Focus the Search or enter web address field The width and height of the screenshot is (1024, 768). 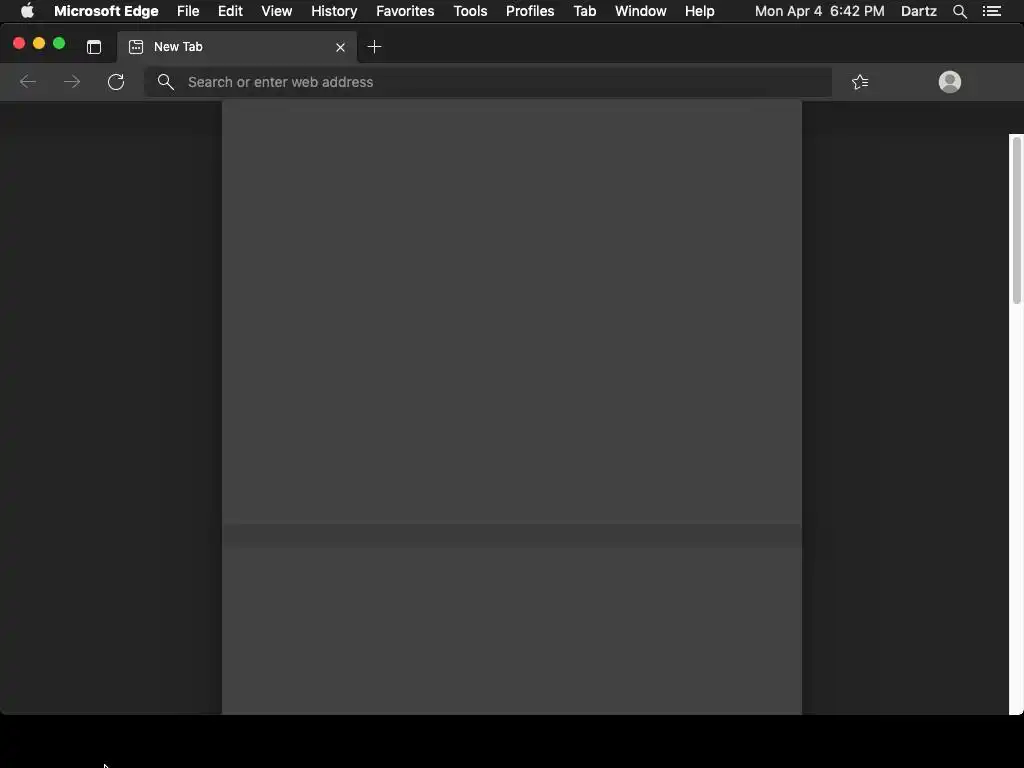pyautogui.click(x=488, y=82)
